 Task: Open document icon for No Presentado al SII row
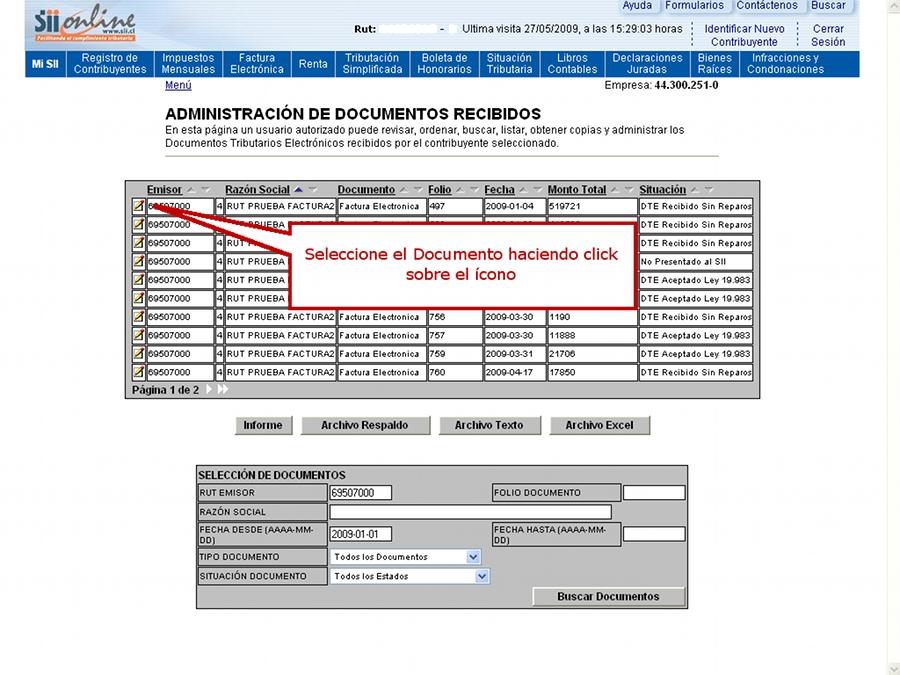(138, 261)
